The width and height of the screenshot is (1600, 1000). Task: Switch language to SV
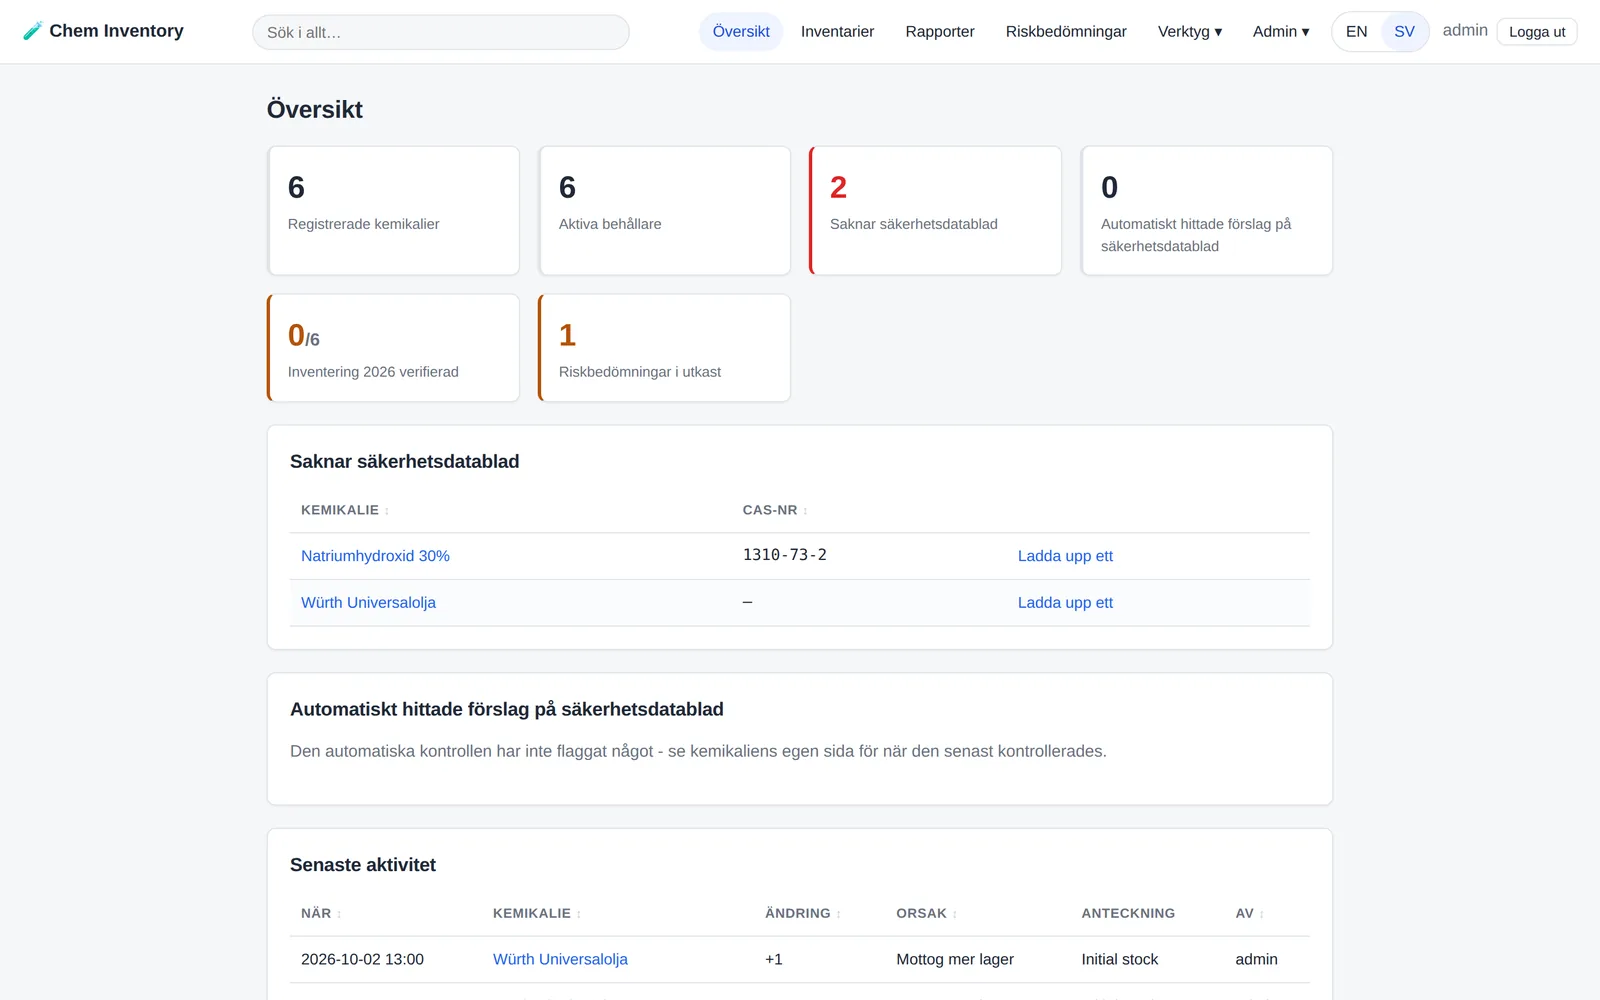[1404, 32]
